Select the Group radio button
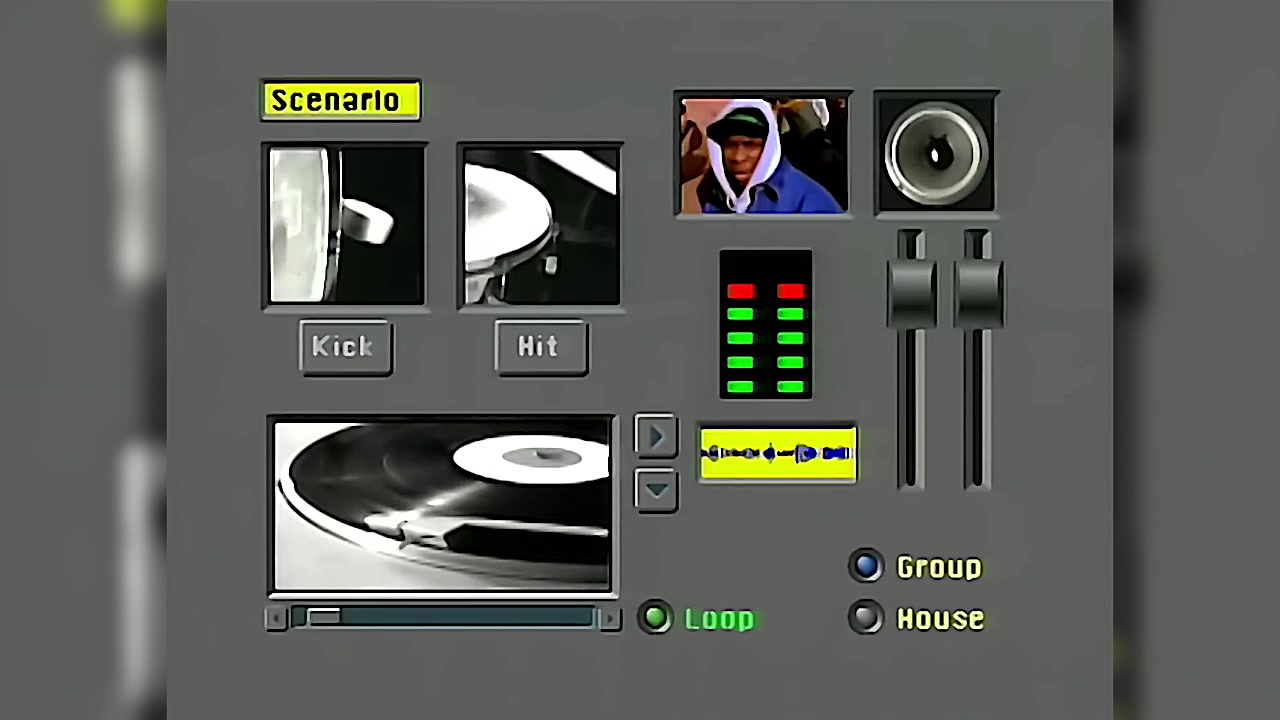1280x720 pixels. (x=866, y=566)
